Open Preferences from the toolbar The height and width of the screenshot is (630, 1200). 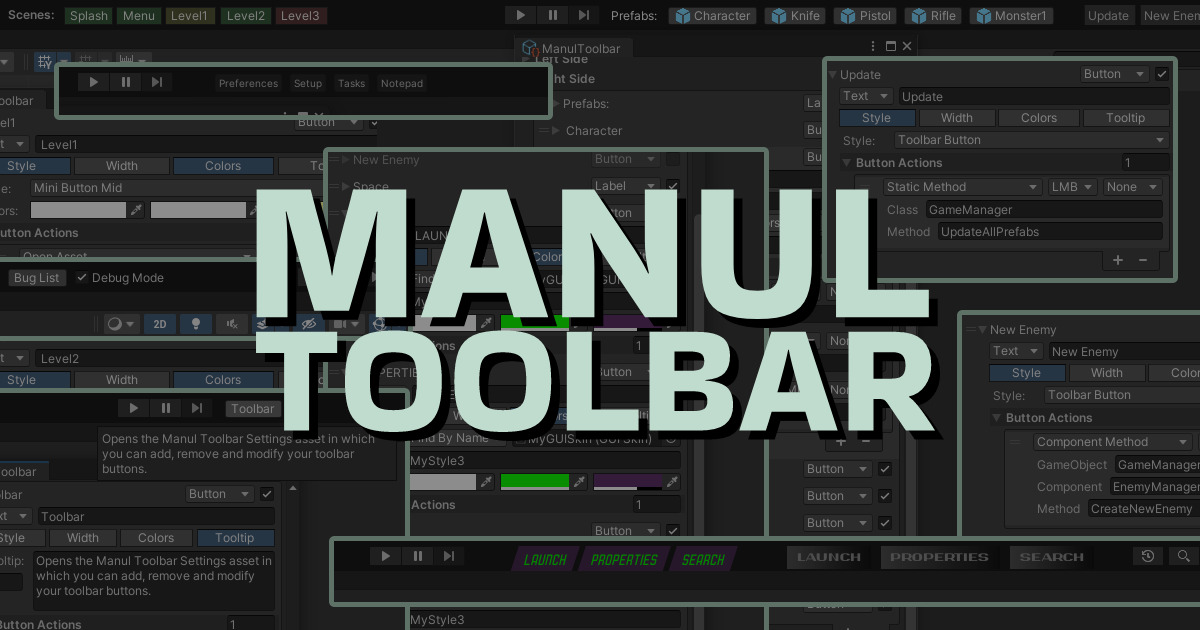pos(248,83)
